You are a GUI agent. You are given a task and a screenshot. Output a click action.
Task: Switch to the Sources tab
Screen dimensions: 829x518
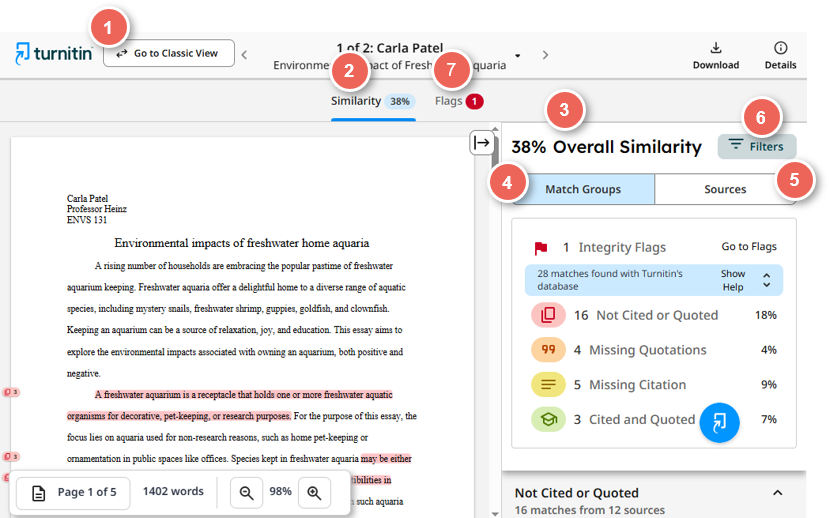(x=725, y=189)
